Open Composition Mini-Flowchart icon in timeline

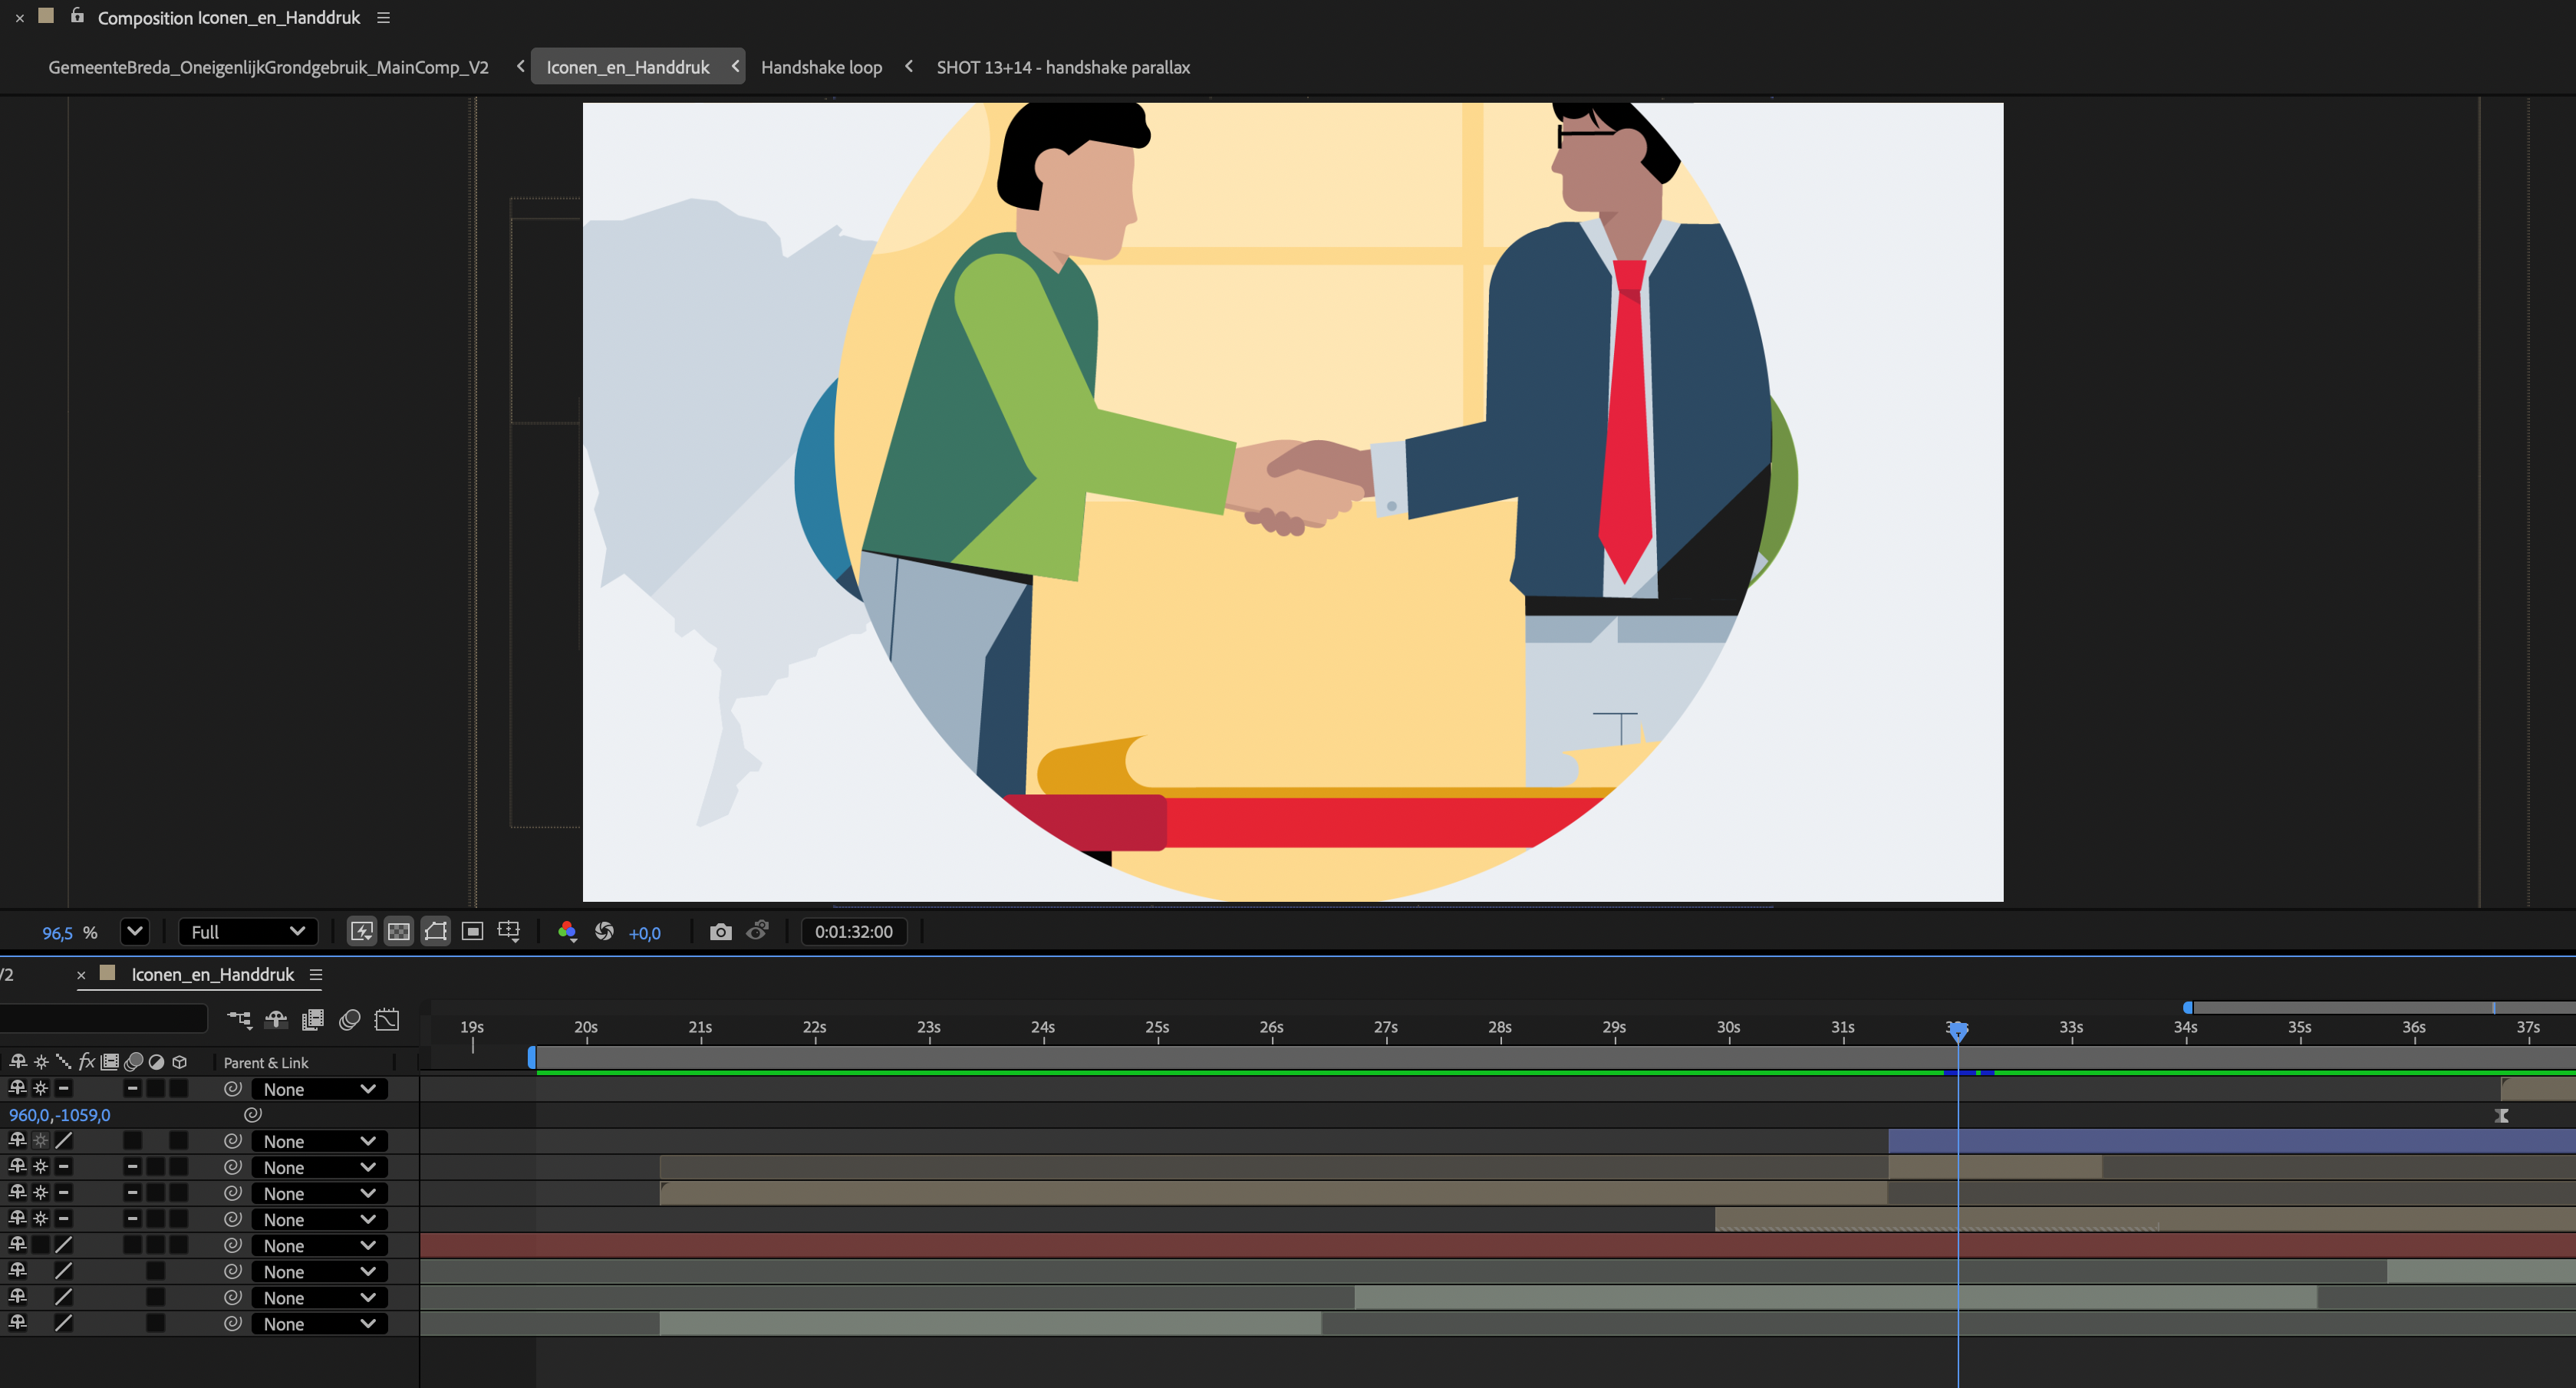(x=239, y=1020)
